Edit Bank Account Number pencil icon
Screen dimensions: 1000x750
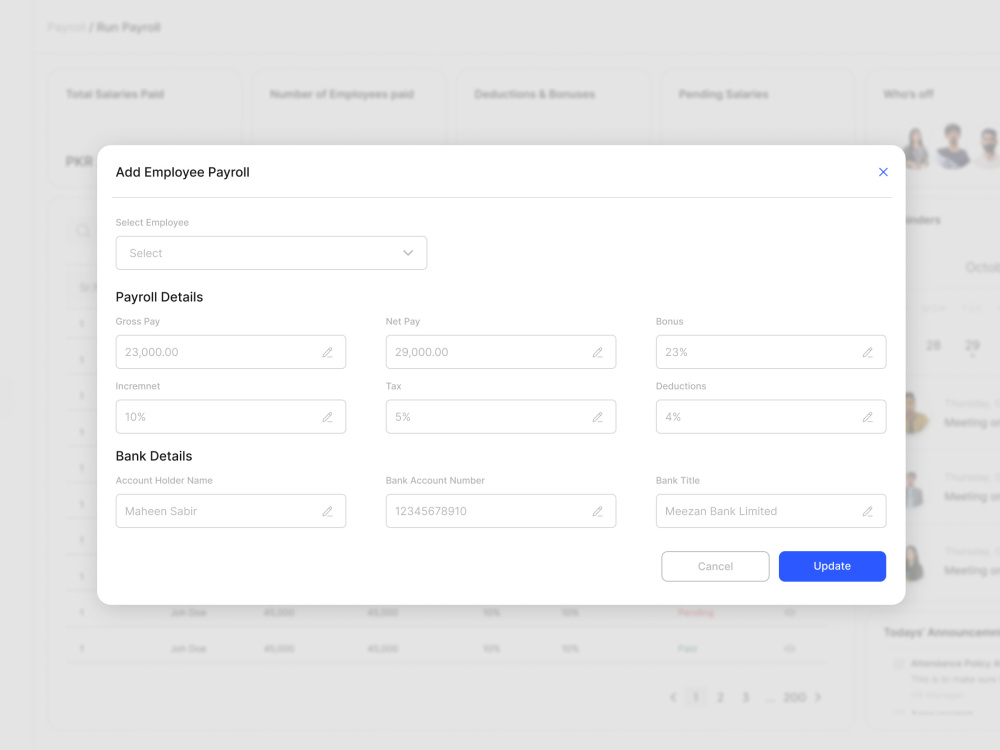(598, 511)
